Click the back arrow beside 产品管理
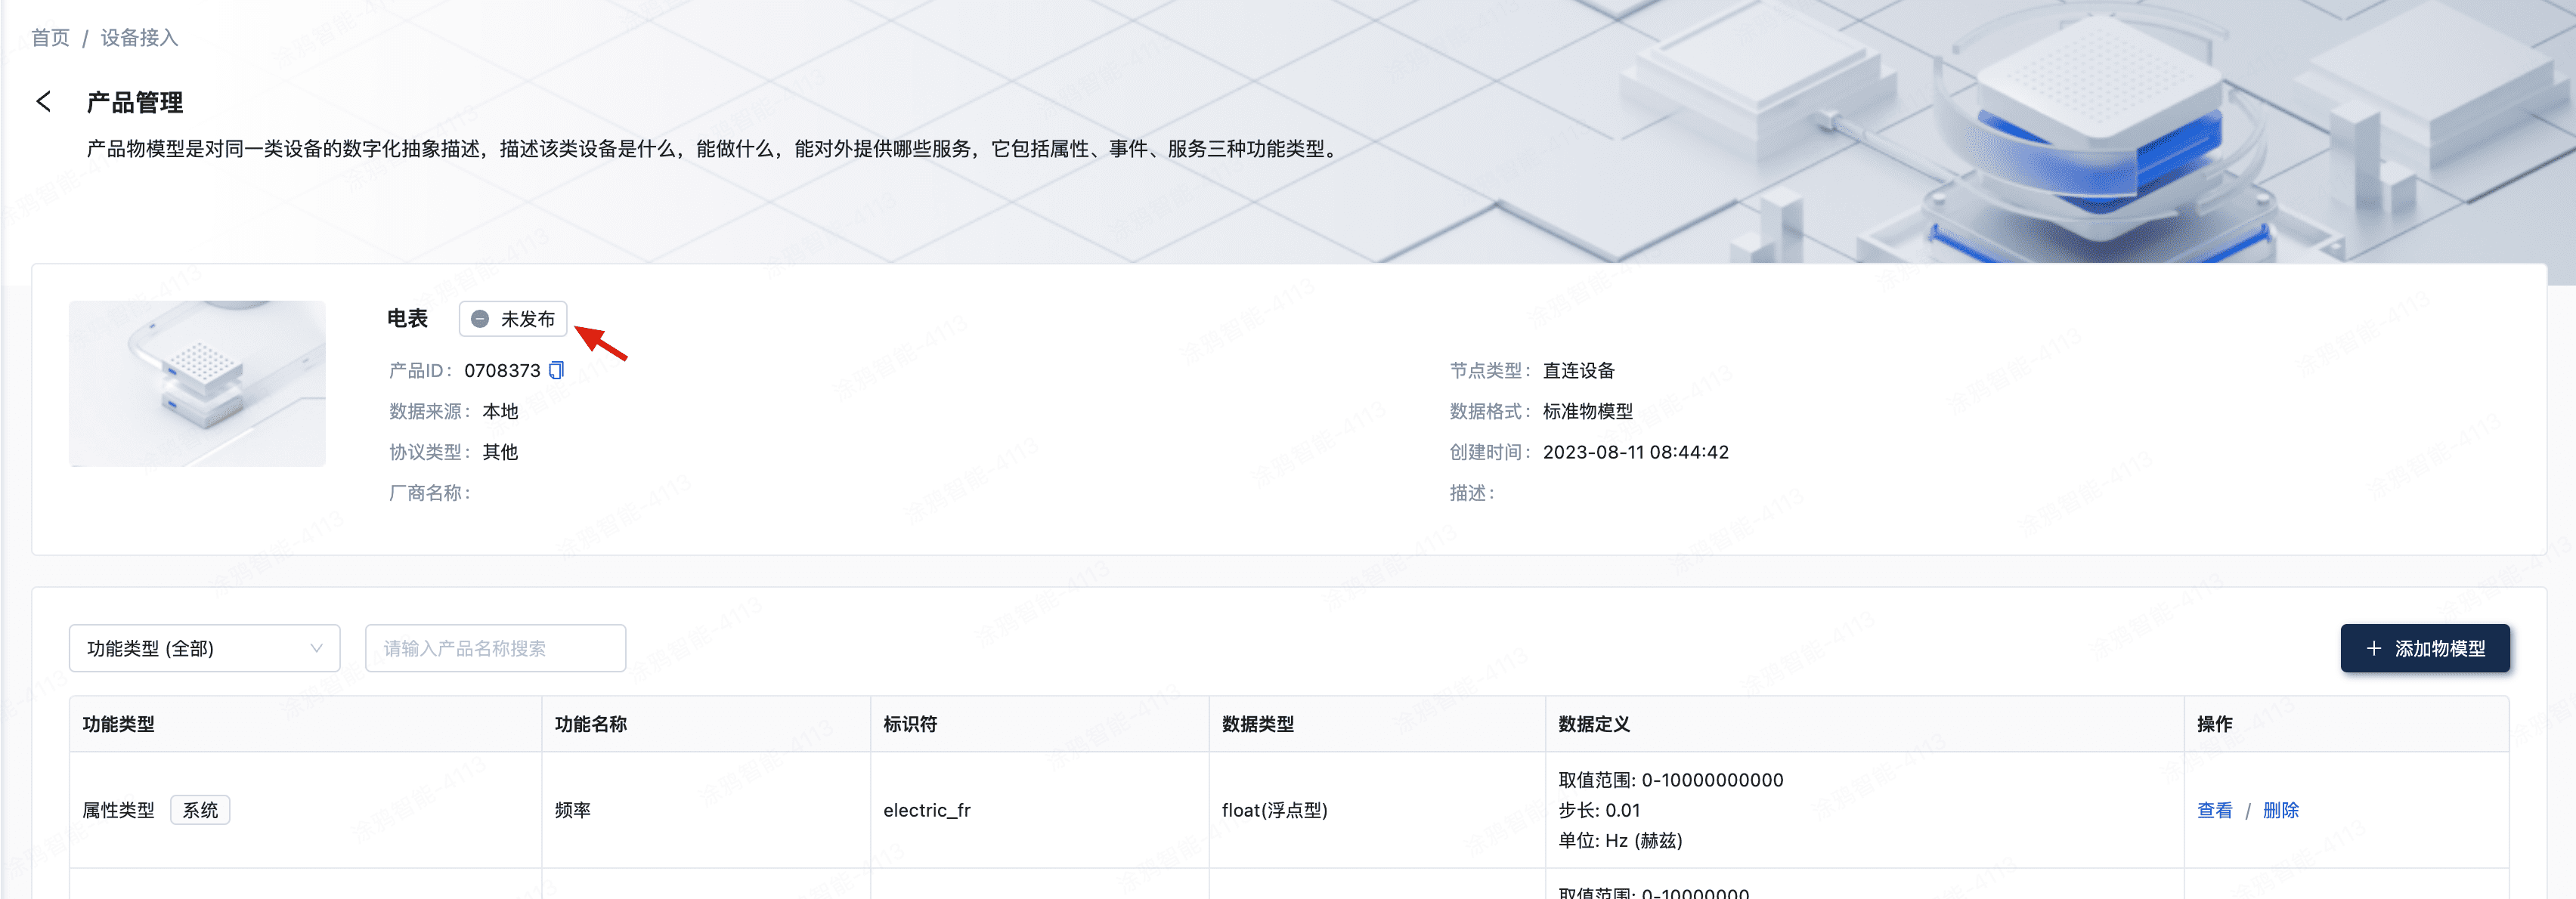The image size is (2576, 899). click(43, 101)
